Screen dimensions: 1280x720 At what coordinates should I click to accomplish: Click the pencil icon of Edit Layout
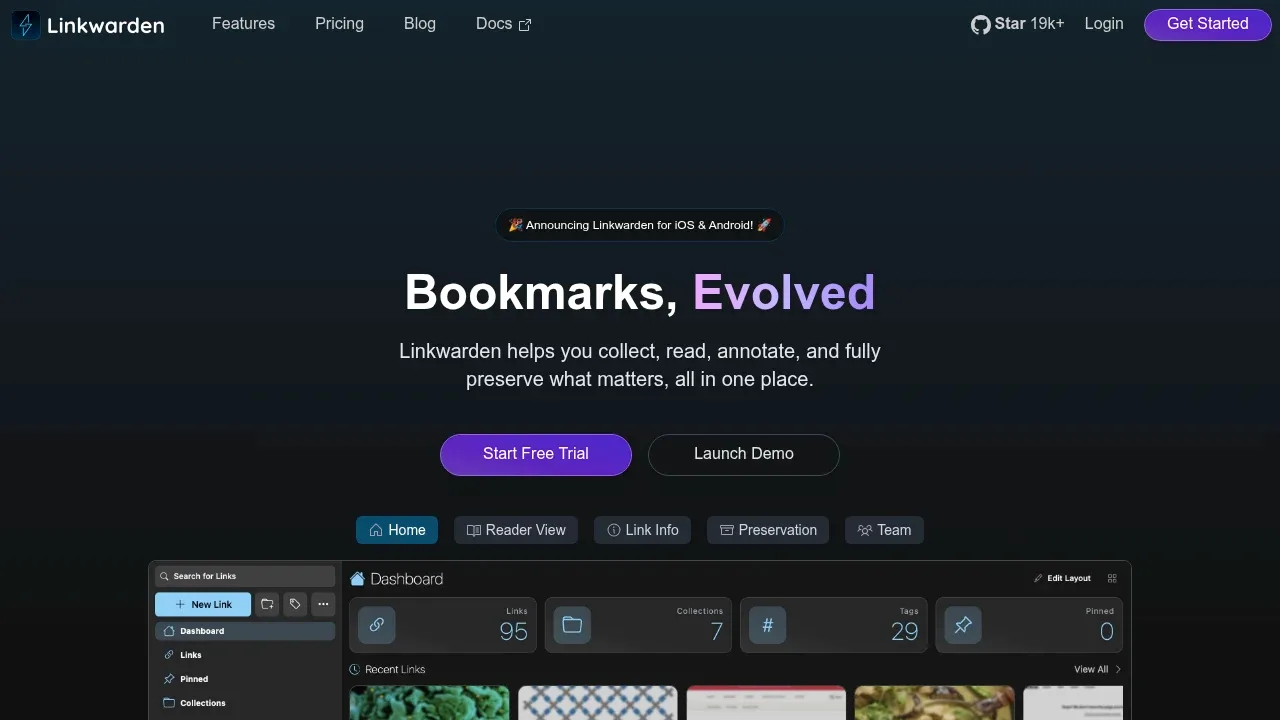tap(1038, 578)
